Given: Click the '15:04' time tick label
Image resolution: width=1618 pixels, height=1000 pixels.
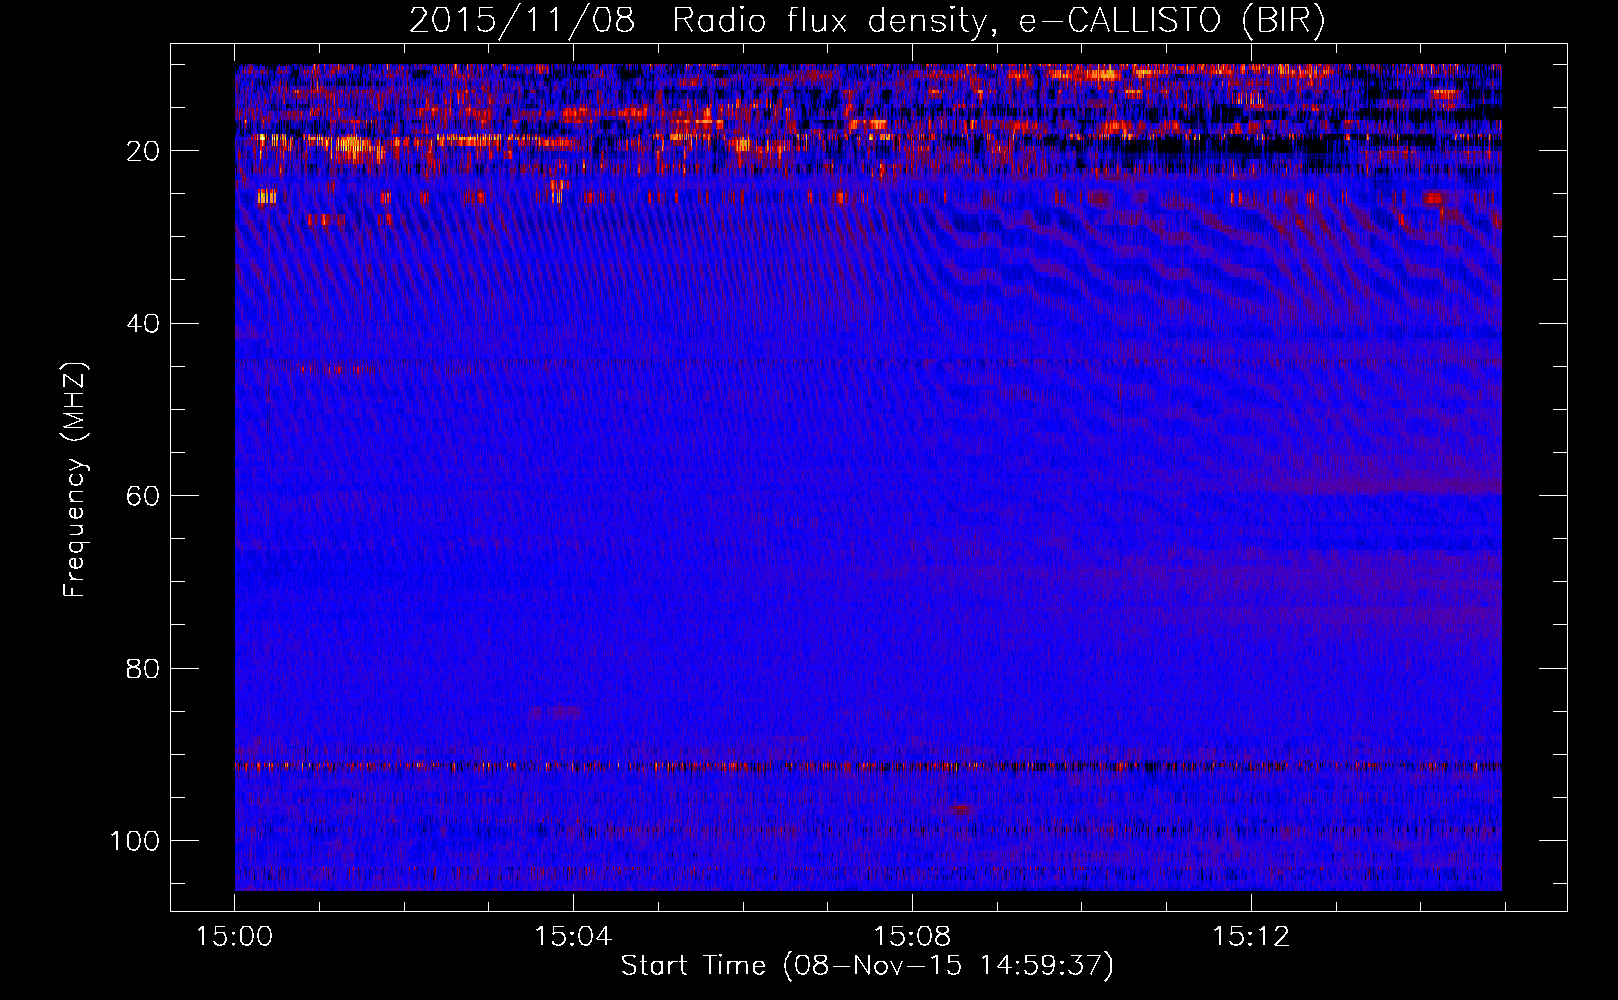Looking at the screenshot, I should pos(573,937).
